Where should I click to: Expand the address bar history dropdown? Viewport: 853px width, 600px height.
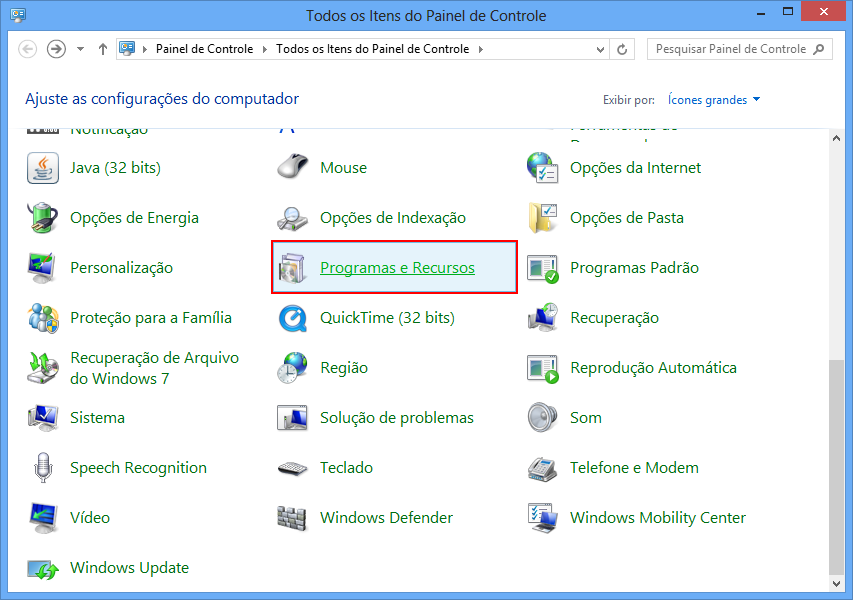tap(600, 50)
